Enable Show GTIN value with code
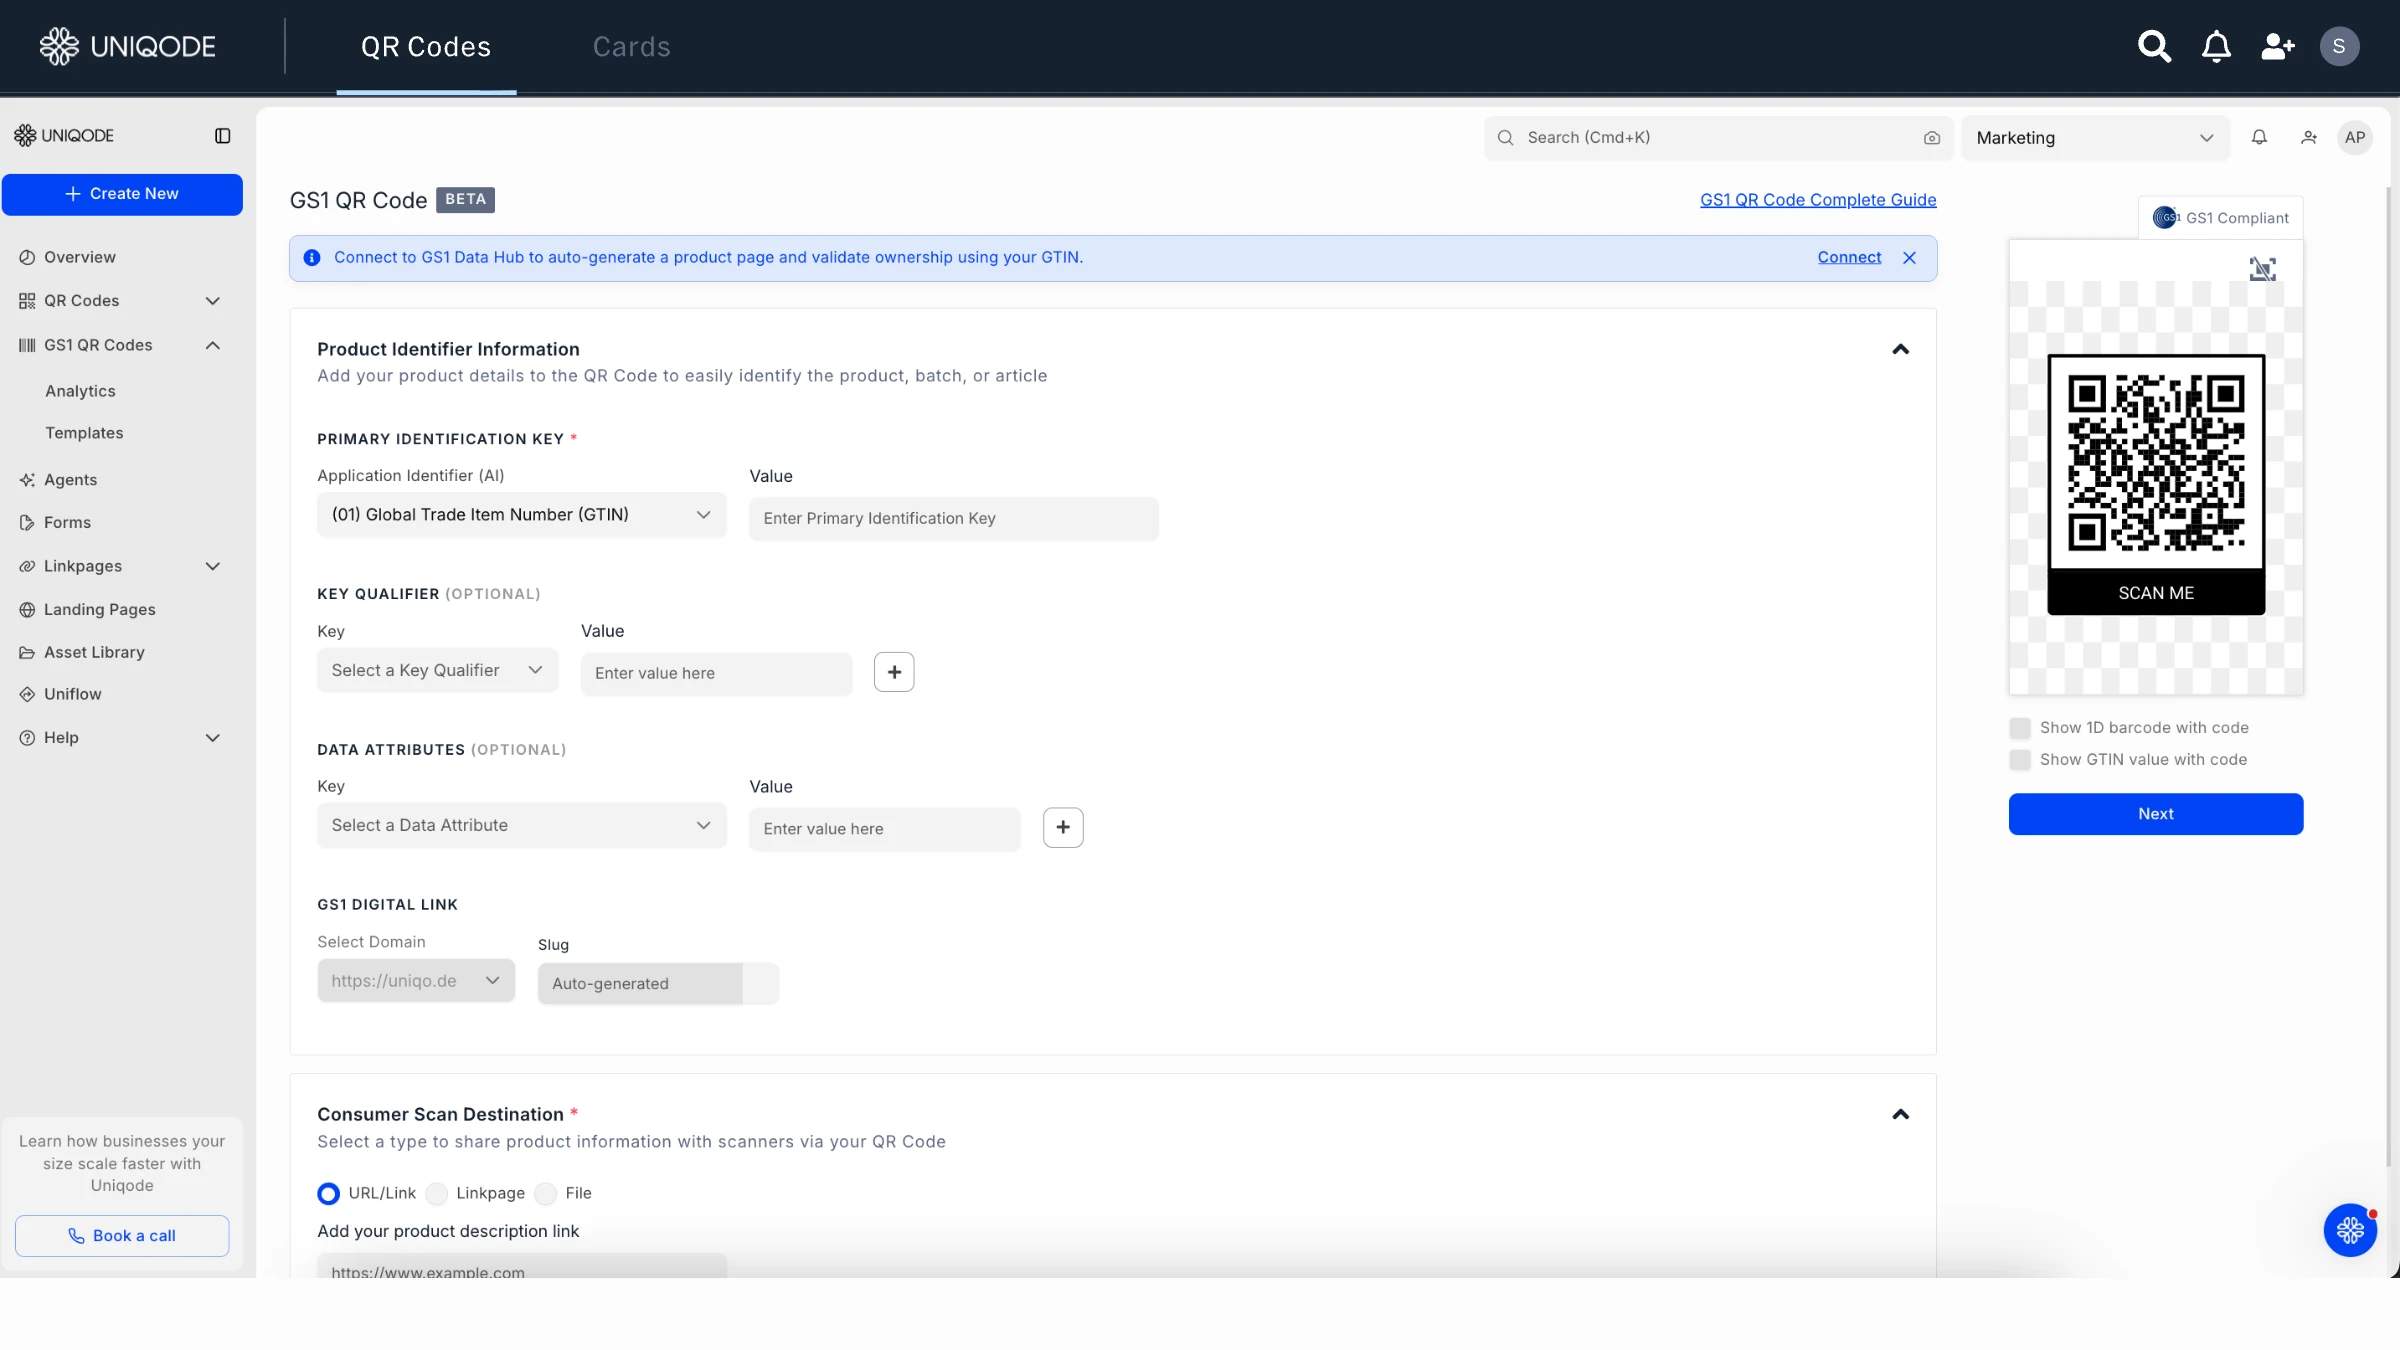 pos(2020,760)
